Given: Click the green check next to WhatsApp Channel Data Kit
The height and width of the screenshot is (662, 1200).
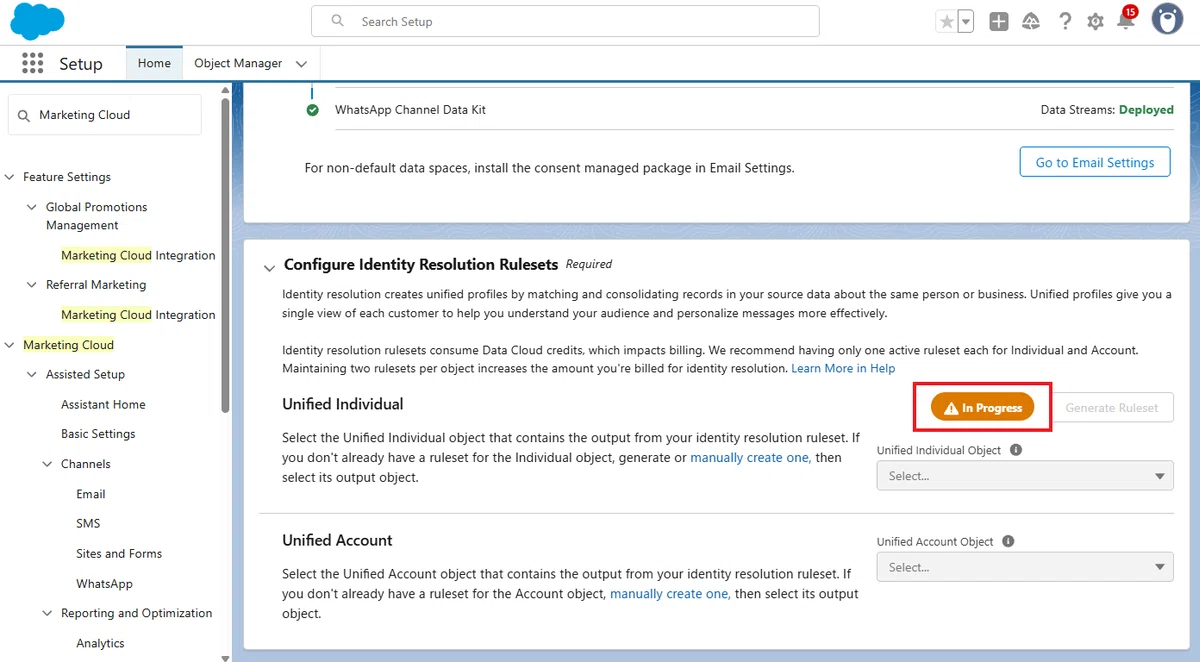Looking at the screenshot, I should [x=313, y=110].
